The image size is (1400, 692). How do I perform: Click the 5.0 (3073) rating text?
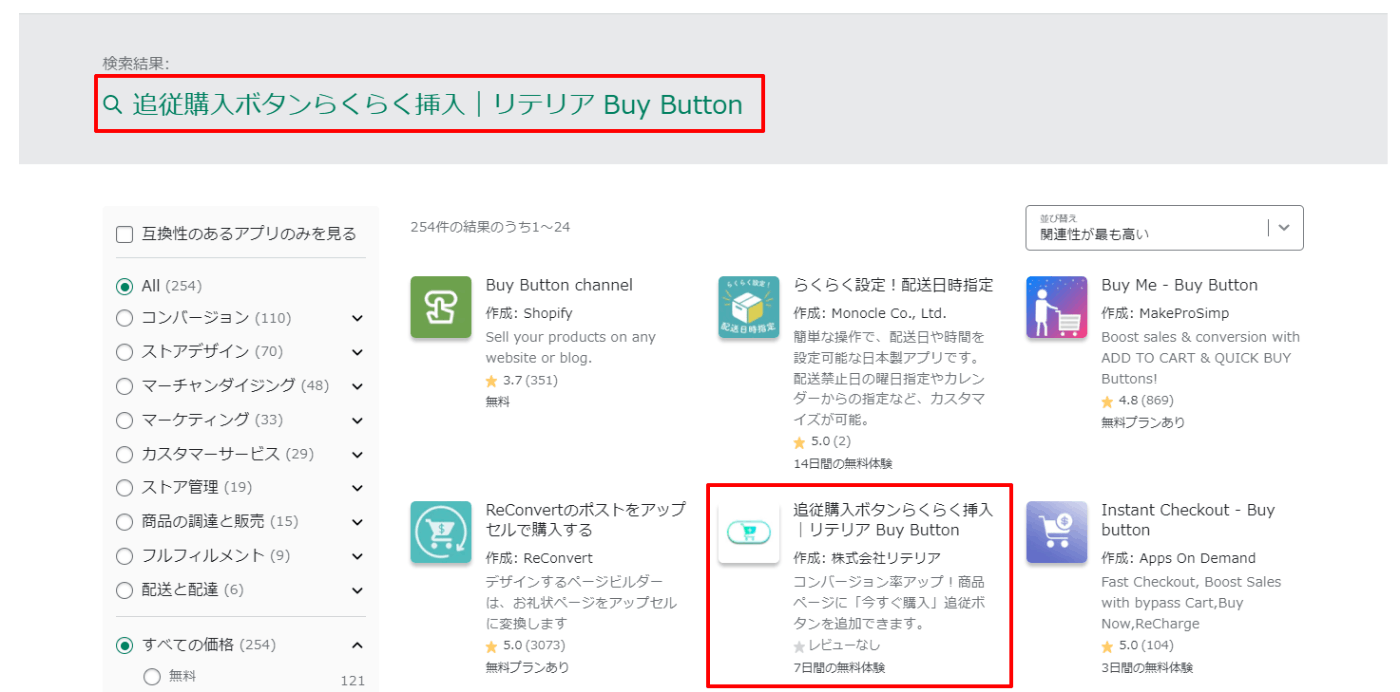click(x=534, y=646)
